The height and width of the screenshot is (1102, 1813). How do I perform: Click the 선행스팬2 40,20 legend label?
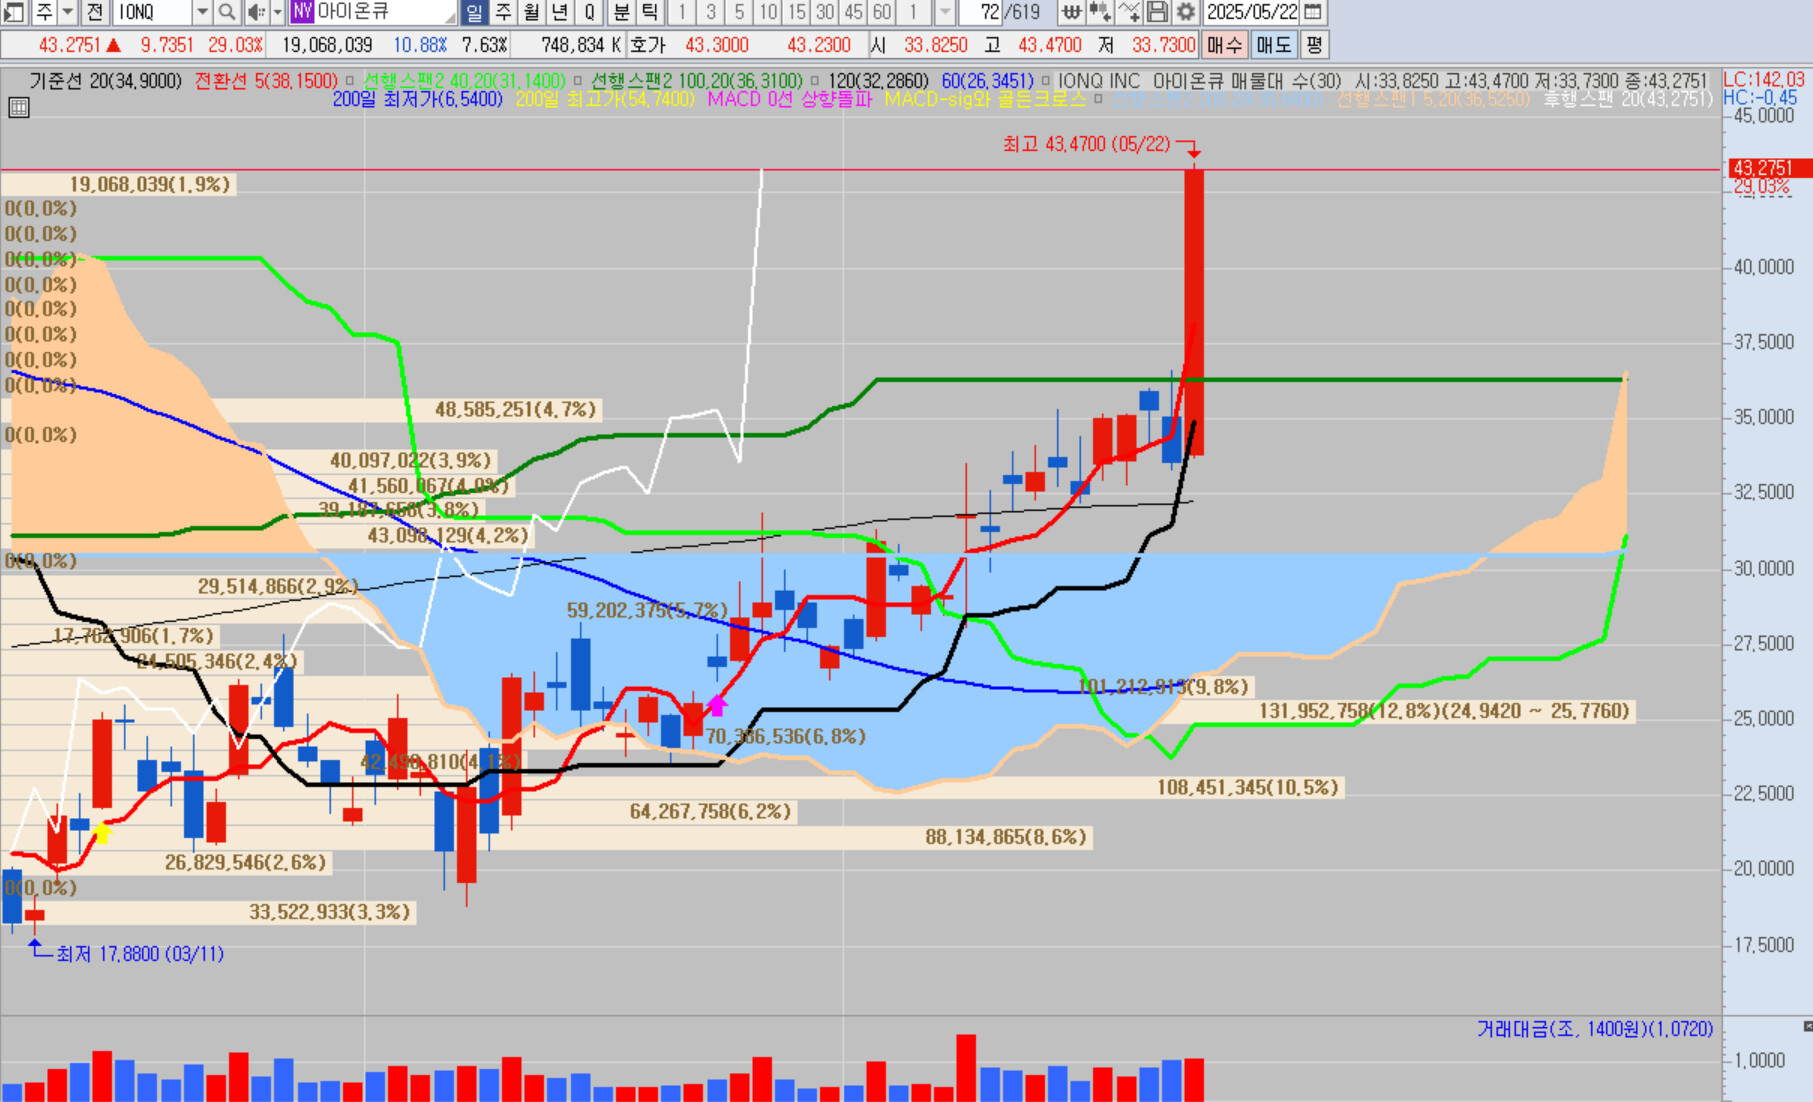tap(464, 81)
